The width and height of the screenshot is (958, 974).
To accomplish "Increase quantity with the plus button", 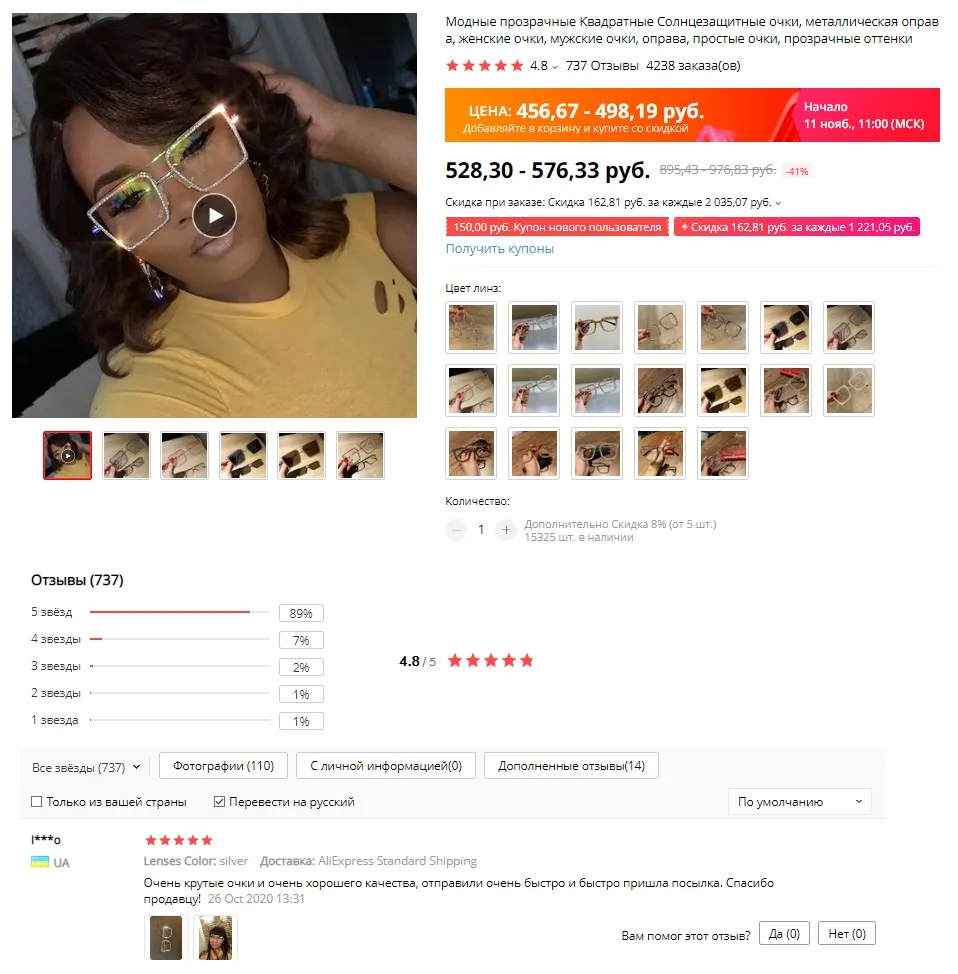I will [x=506, y=530].
